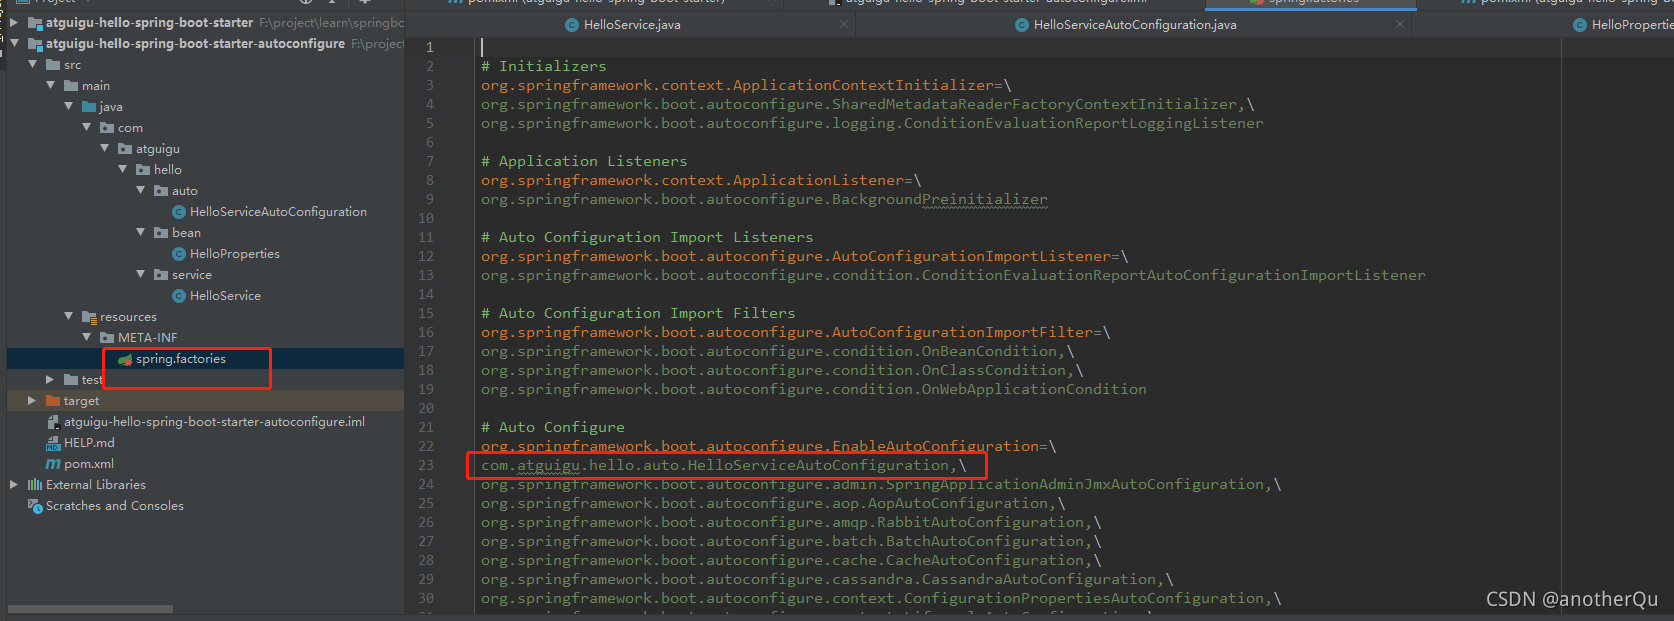This screenshot has height=621, width=1674.
Task: Collapse the META-INF folder arrow
Action: coord(86,337)
